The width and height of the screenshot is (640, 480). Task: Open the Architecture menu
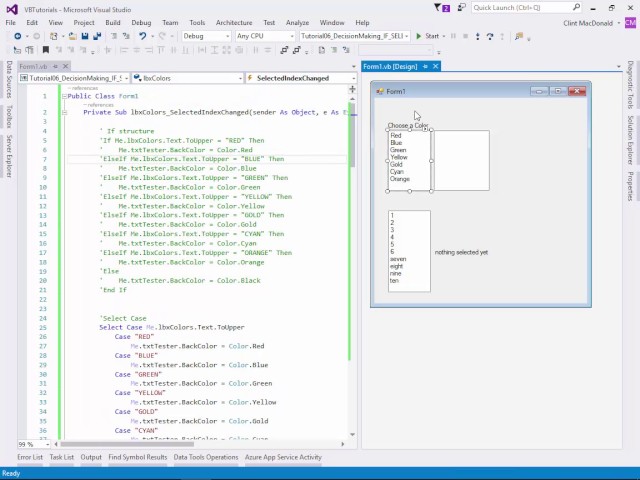[x=234, y=23]
